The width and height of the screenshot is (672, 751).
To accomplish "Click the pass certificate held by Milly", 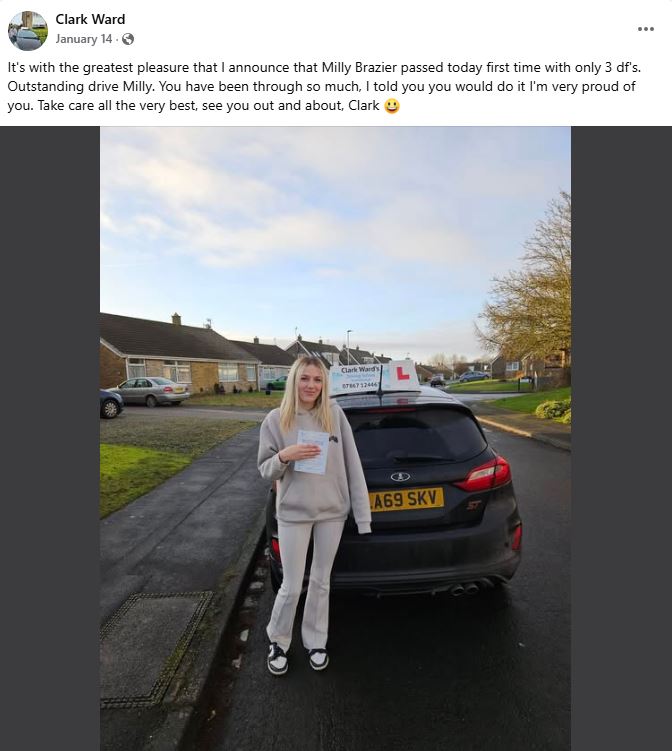I will pos(312,452).
